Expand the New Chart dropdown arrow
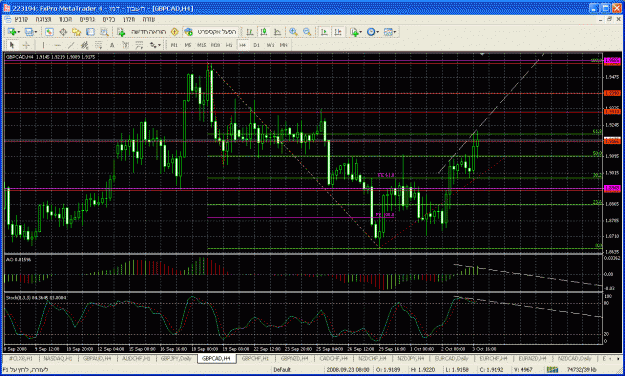This screenshot has width=625, height=376. click(x=18, y=32)
